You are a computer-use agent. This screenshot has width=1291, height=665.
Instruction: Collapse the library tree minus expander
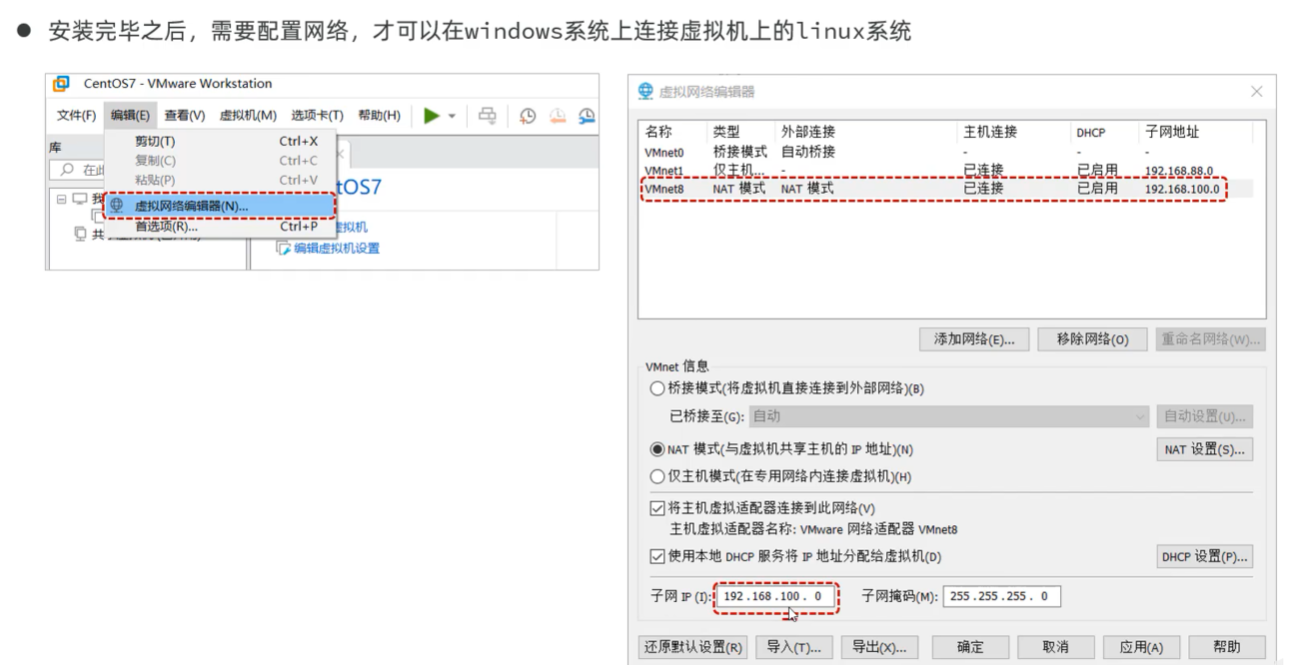click(61, 199)
